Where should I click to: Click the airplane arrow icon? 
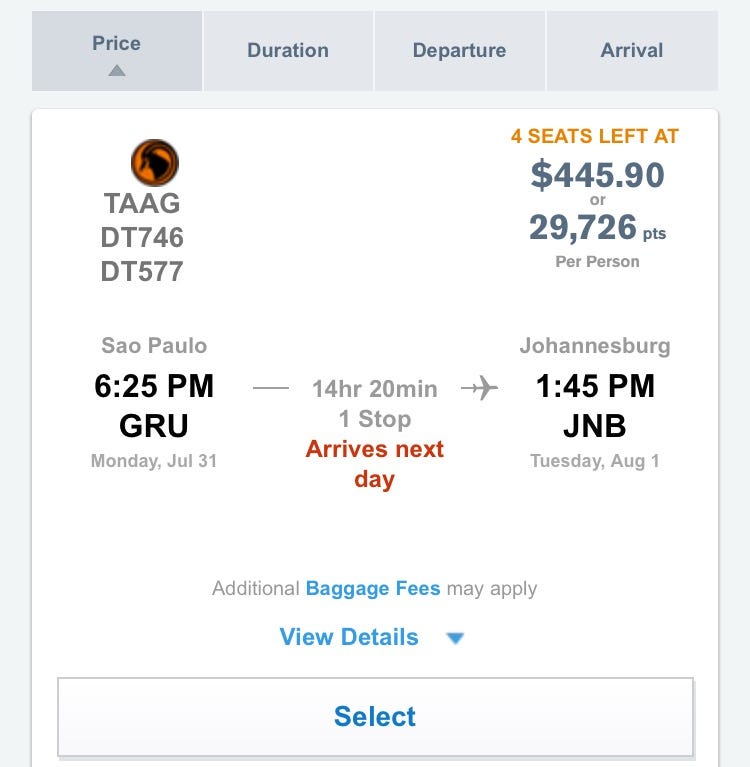pyautogui.click(x=479, y=389)
